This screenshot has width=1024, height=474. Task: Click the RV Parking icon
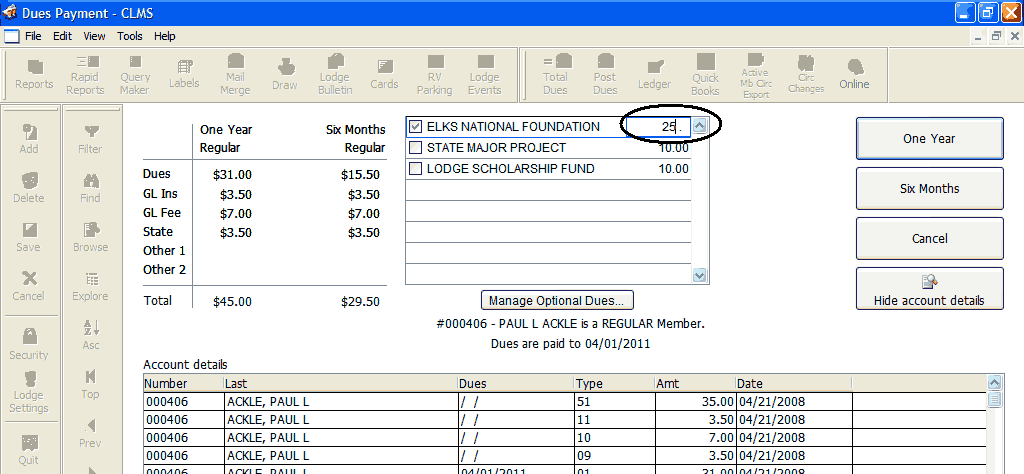[x=434, y=74]
